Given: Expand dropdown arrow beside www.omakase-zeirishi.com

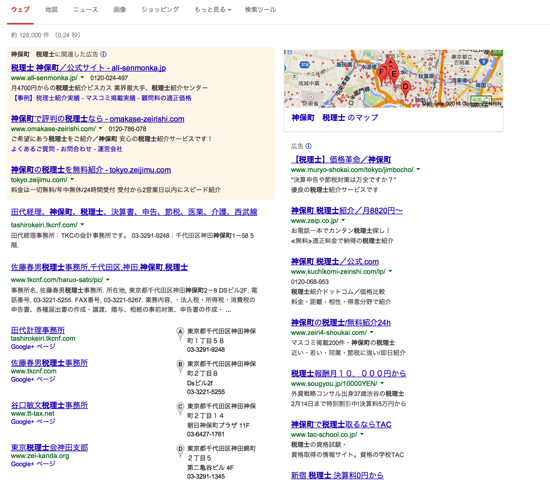Looking at the screenshot, I should (x=101, y=128).
